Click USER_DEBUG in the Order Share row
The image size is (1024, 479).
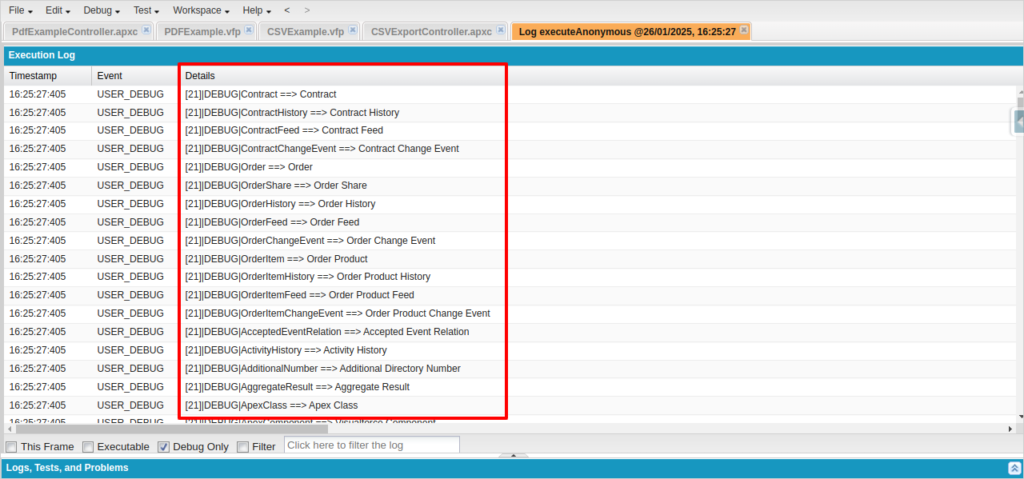[131, 186]
